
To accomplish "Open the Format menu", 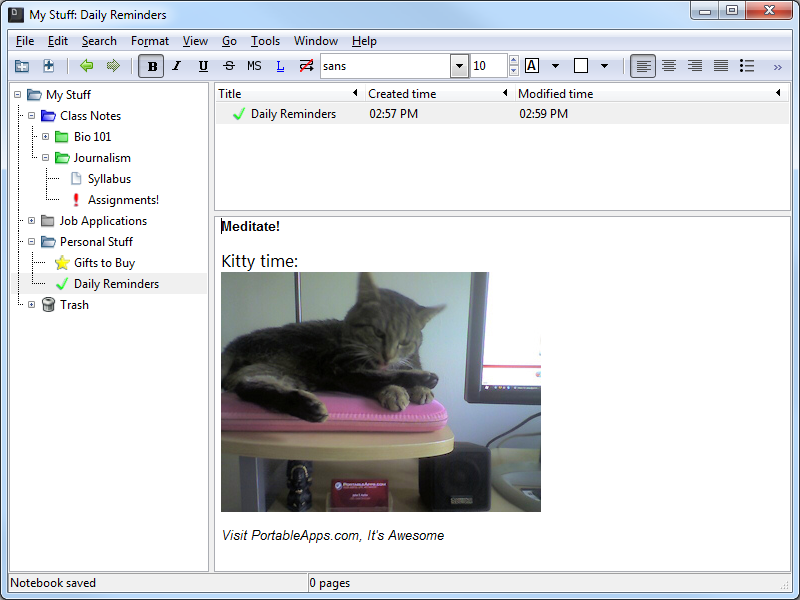I will [150, 41].
